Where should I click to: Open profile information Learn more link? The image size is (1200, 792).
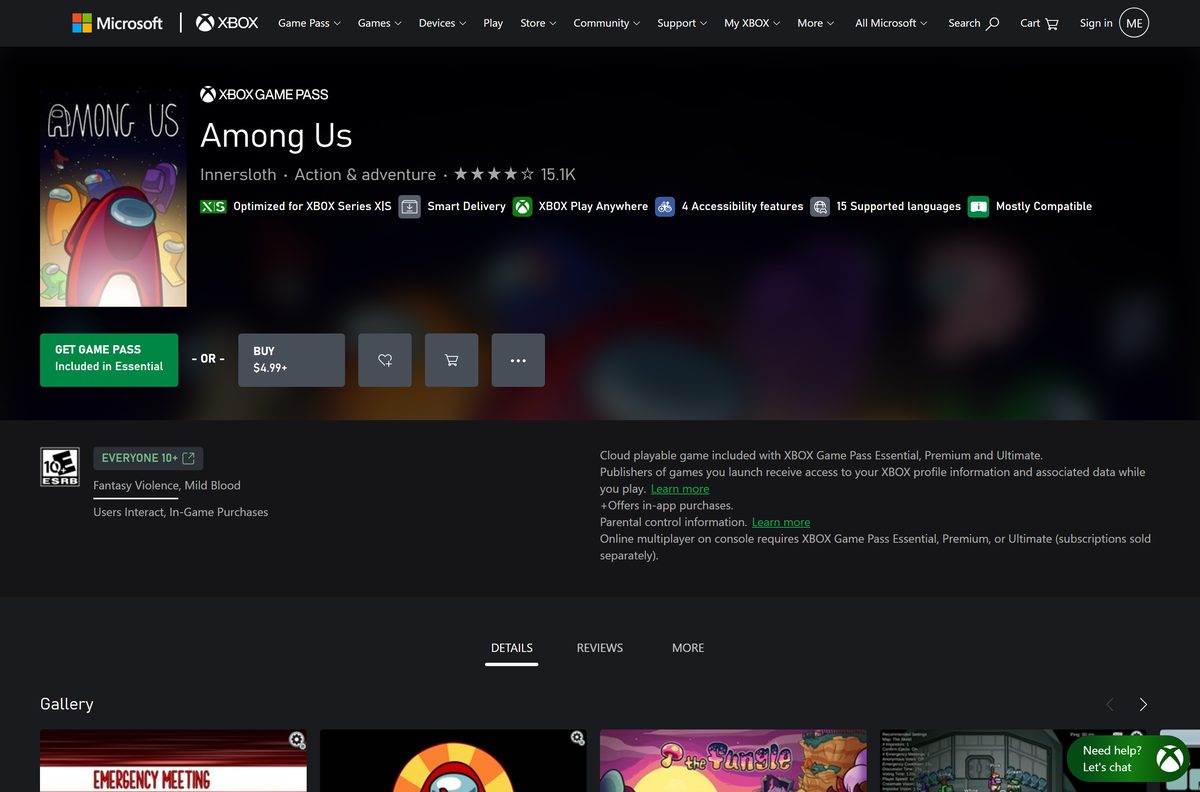click(x=680, y=489)
